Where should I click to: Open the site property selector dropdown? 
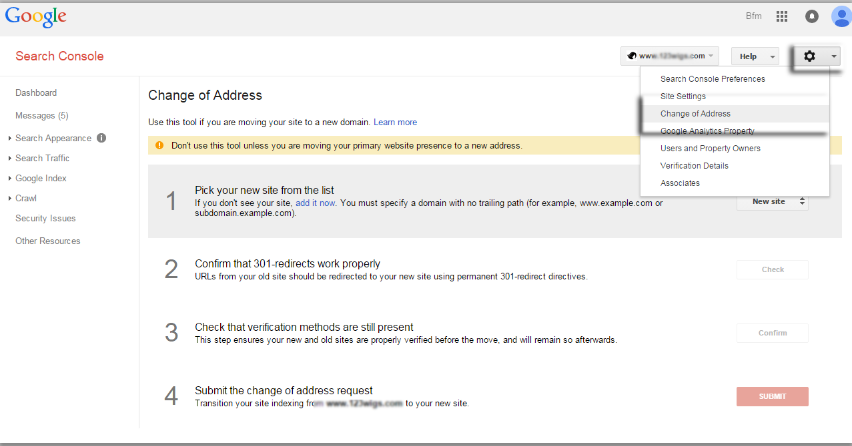point(669,56)
